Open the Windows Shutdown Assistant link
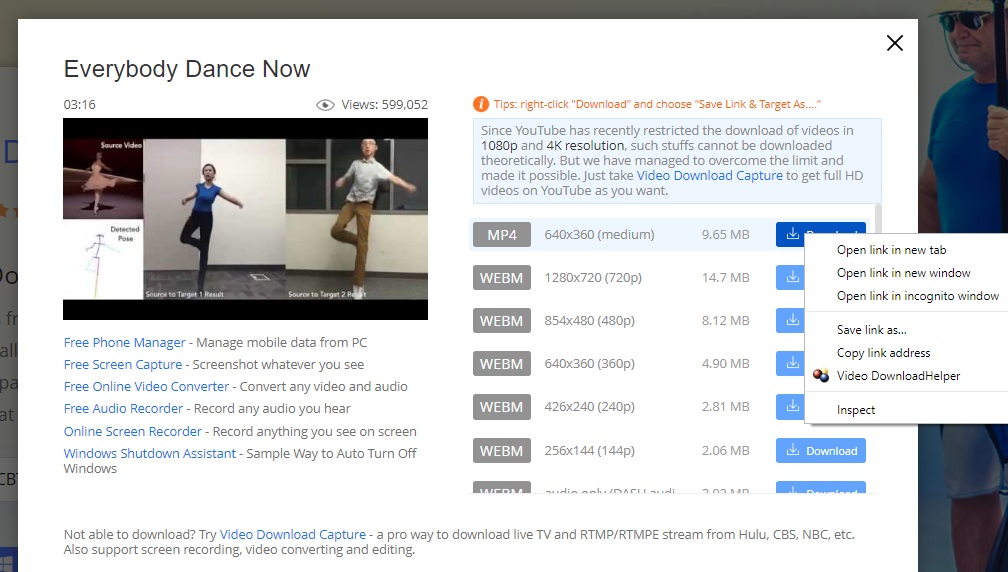This screenshot has height=572, width=1008. pyautogui.click(x=150, y=453)
